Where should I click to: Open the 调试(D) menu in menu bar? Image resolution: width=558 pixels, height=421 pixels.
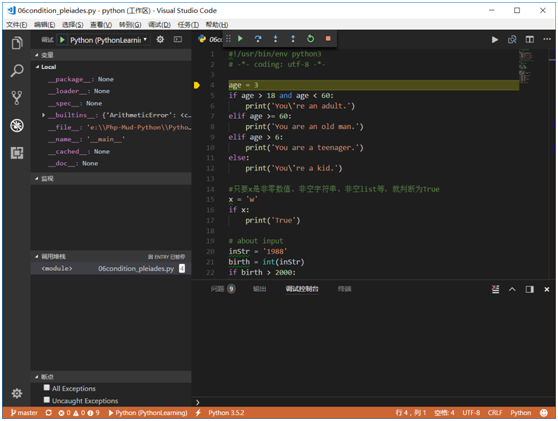point(159,25)
